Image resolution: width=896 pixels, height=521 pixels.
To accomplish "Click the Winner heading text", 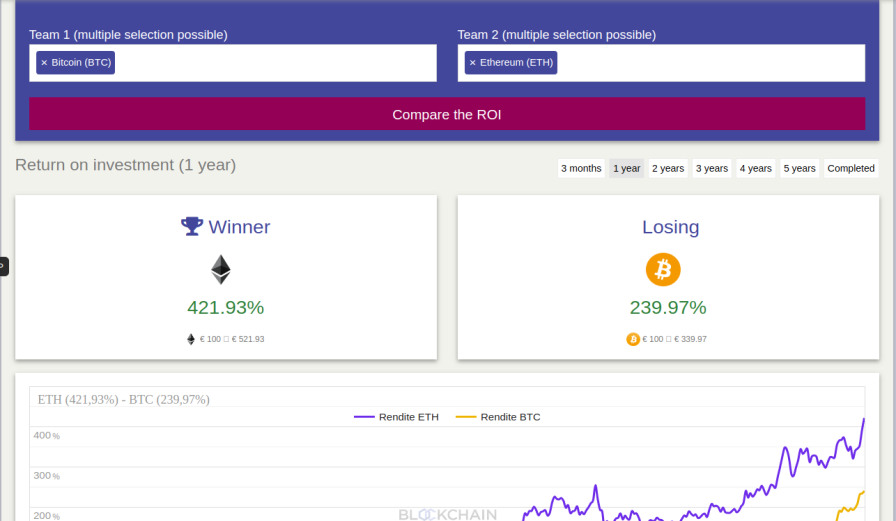I will 239,227.
